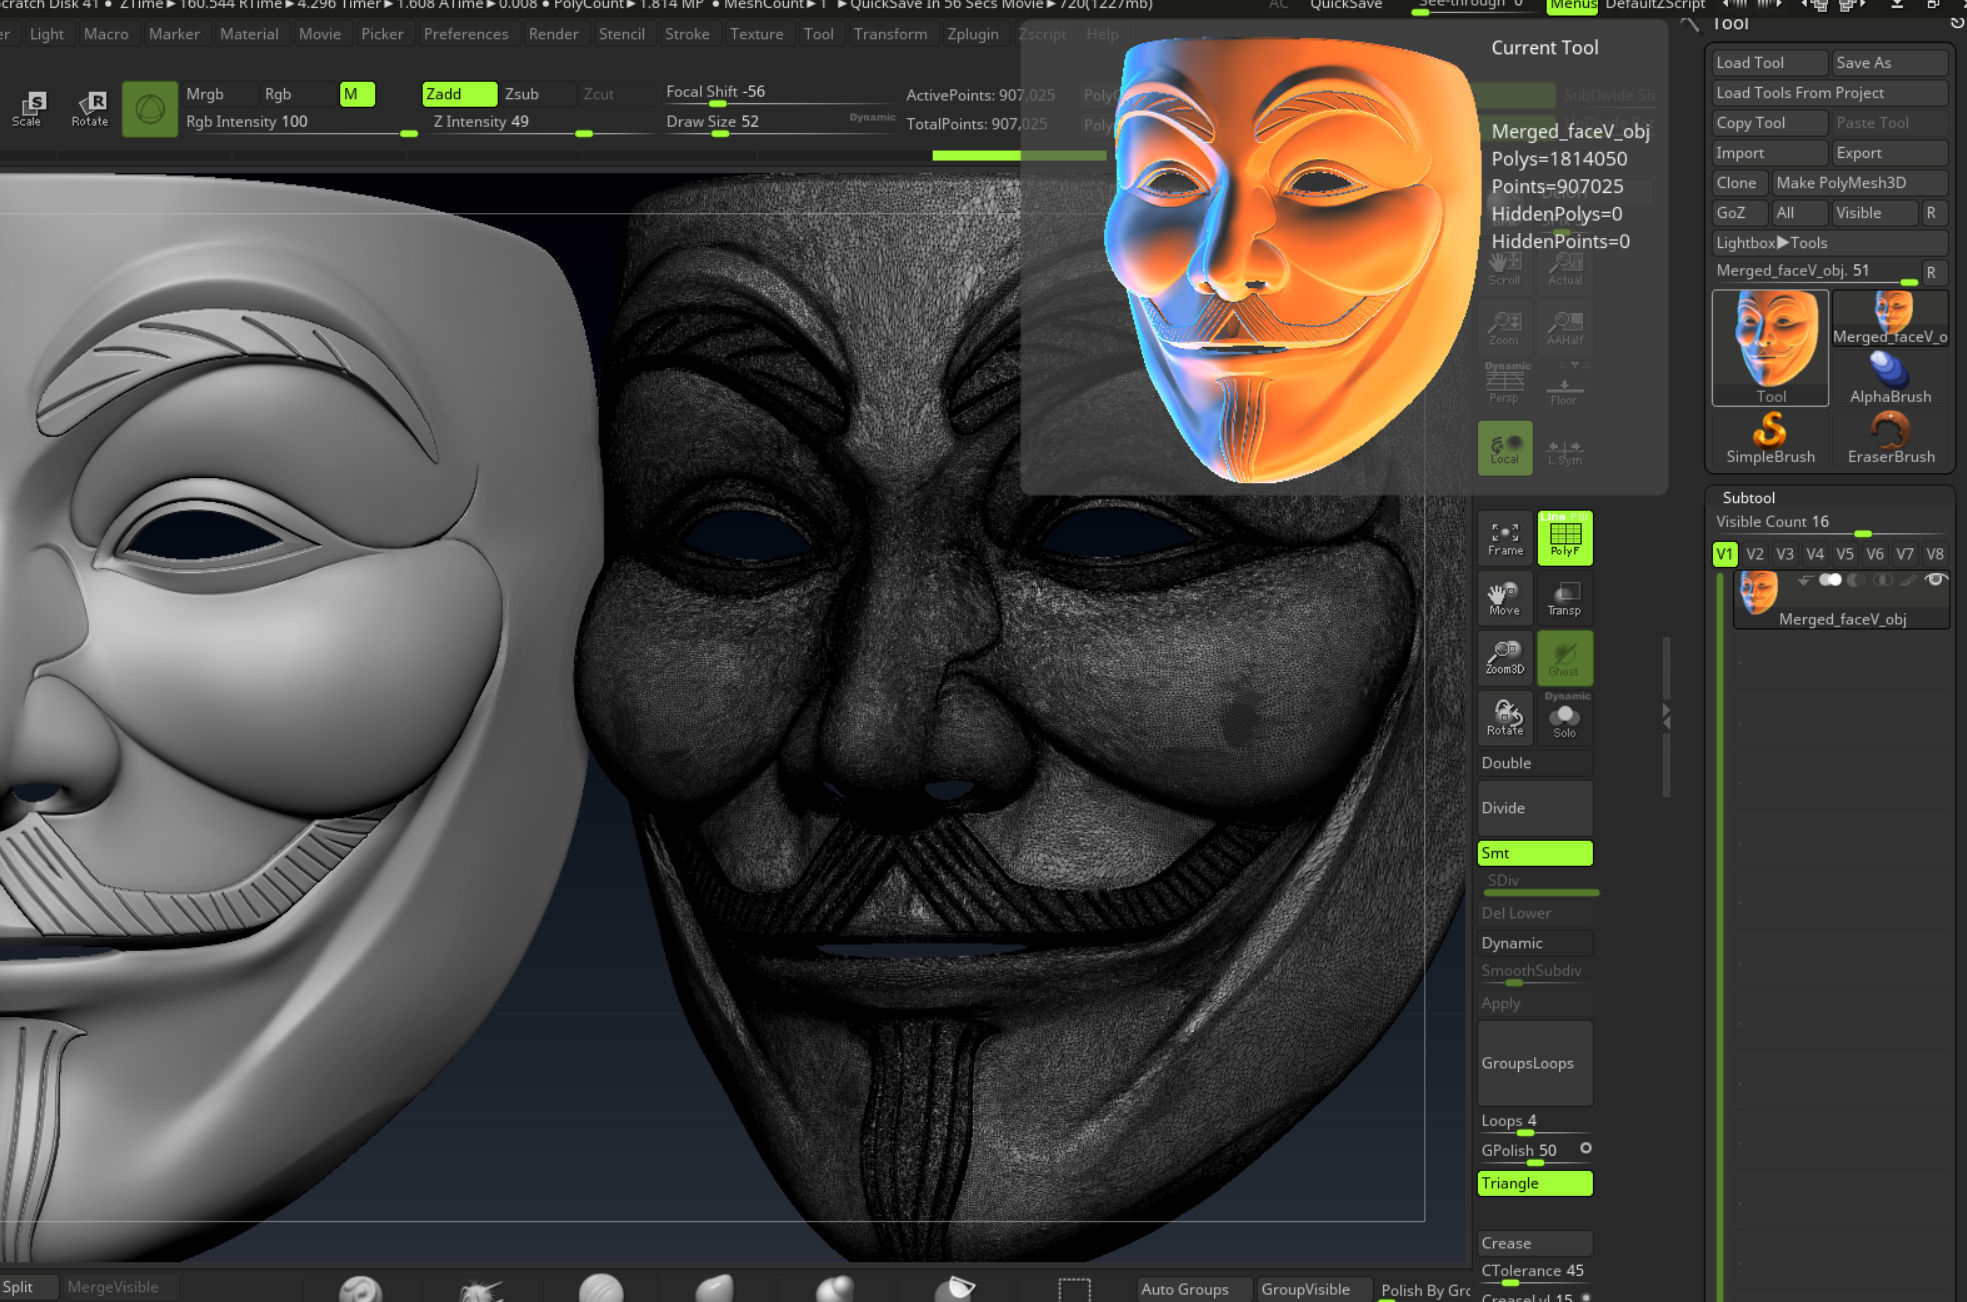
Task: Toggle the Zadd button
Action: (x=459, y=94)
